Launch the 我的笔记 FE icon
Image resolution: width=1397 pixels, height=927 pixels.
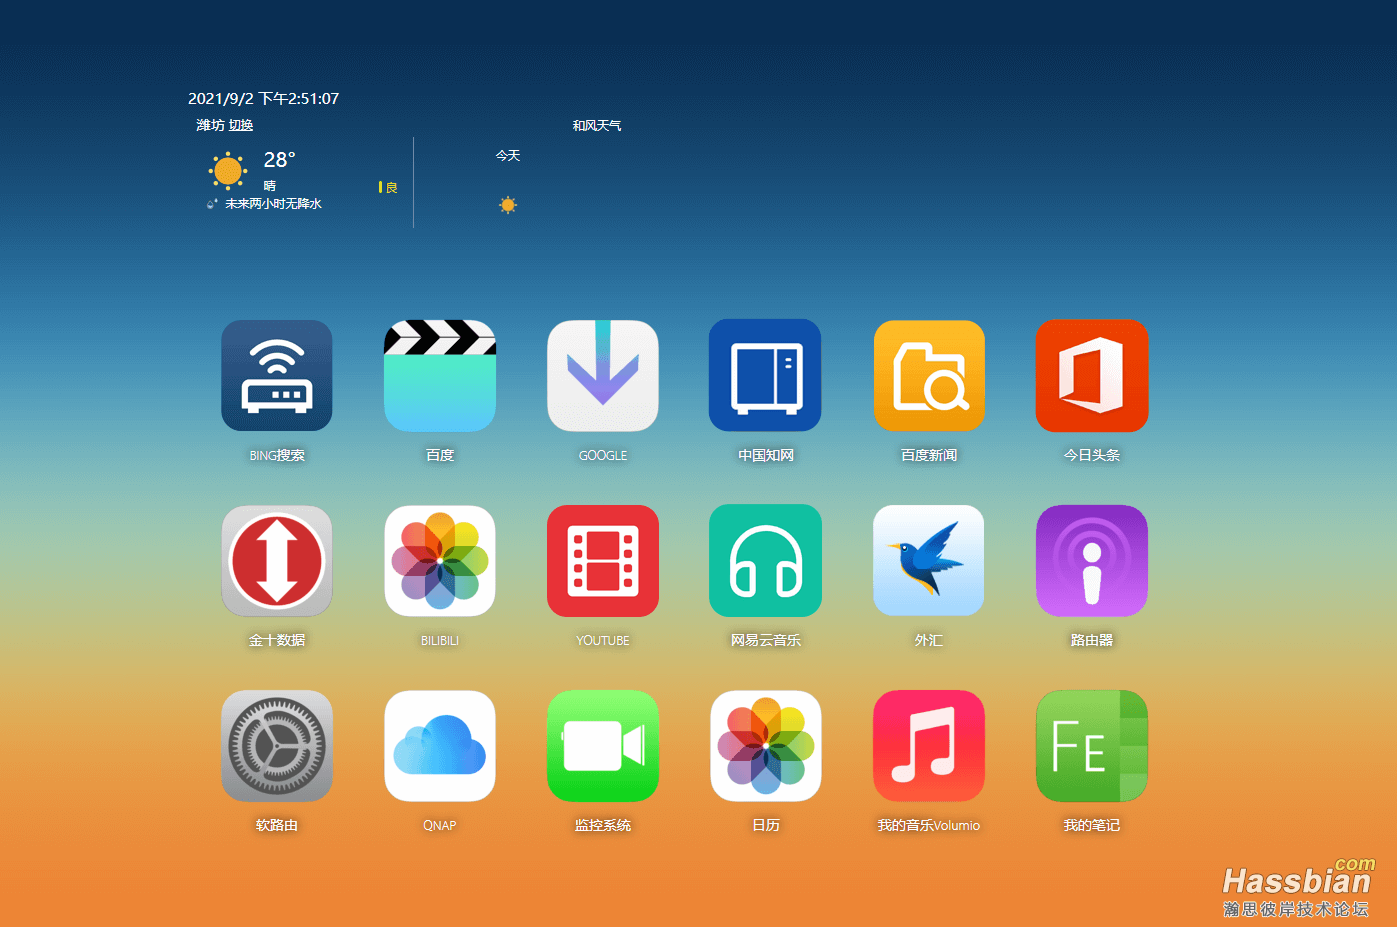click(1092, 745)
